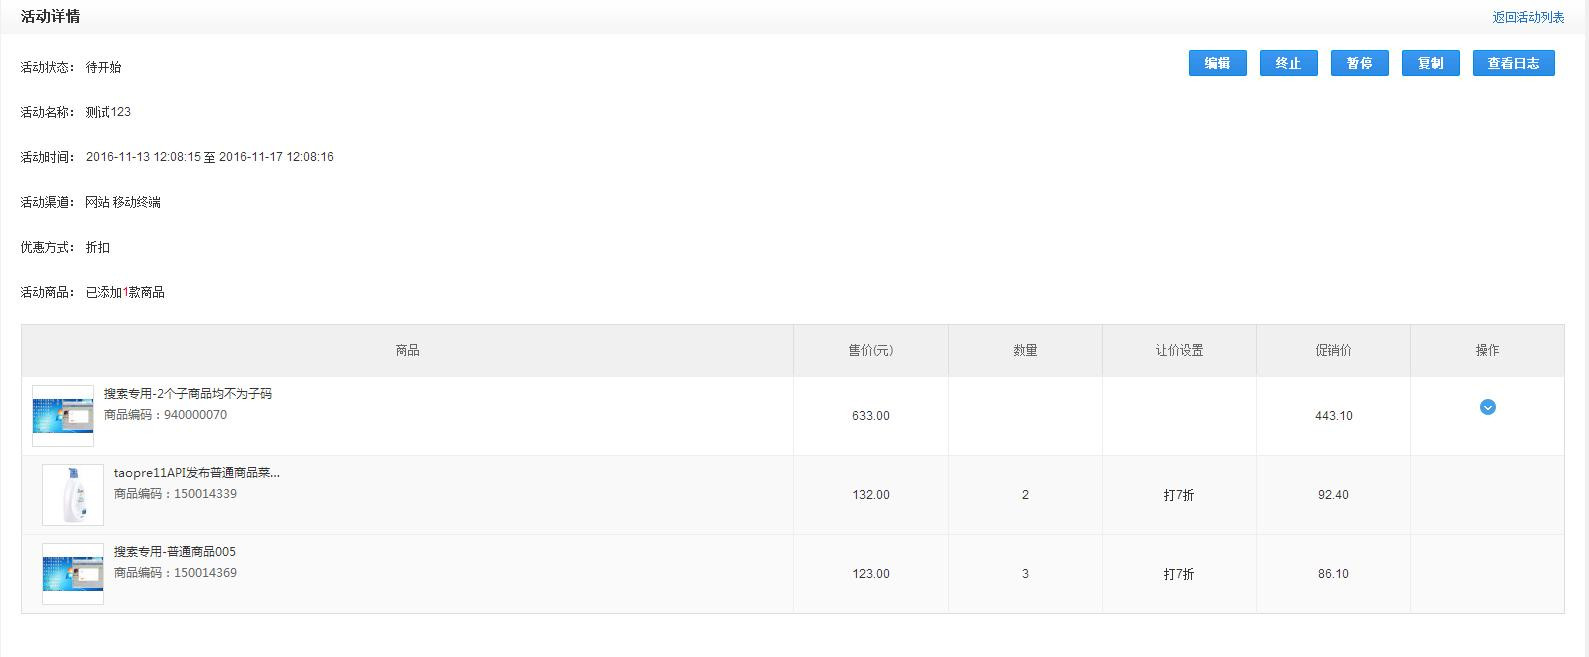
Task: Open thumbnail of product 150014369
Action: tap(73, 574)
